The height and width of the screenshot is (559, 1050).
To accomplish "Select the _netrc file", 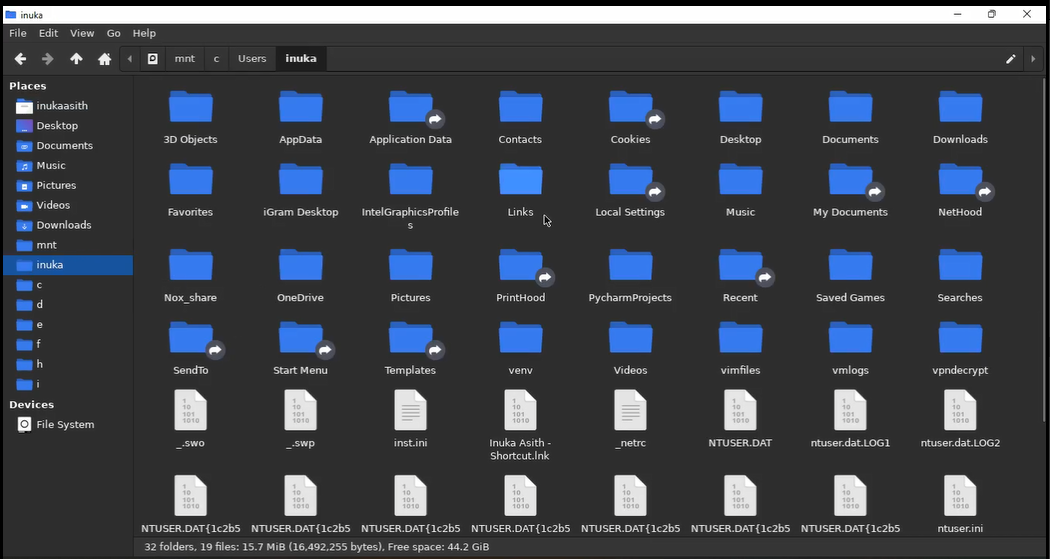I will [630, 420].
